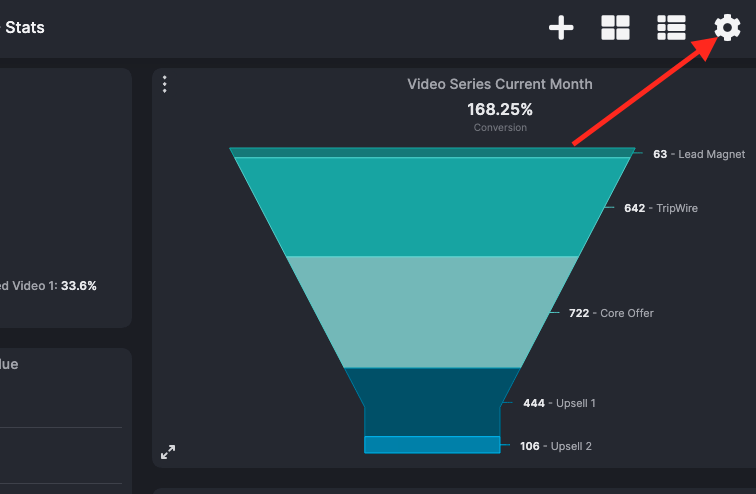Click the plus icon to add widget
Viewport: 756px width, 494px height.
point(561,28)
